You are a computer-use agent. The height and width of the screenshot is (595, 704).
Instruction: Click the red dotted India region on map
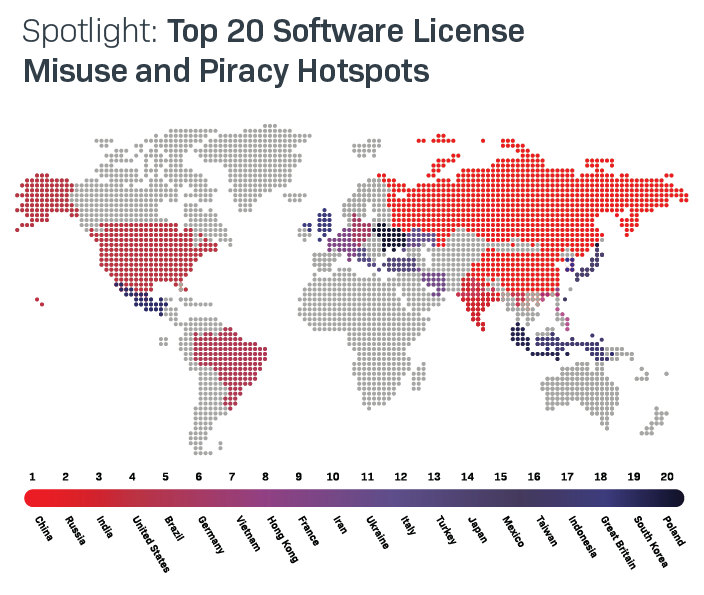(x=478, y=299)
